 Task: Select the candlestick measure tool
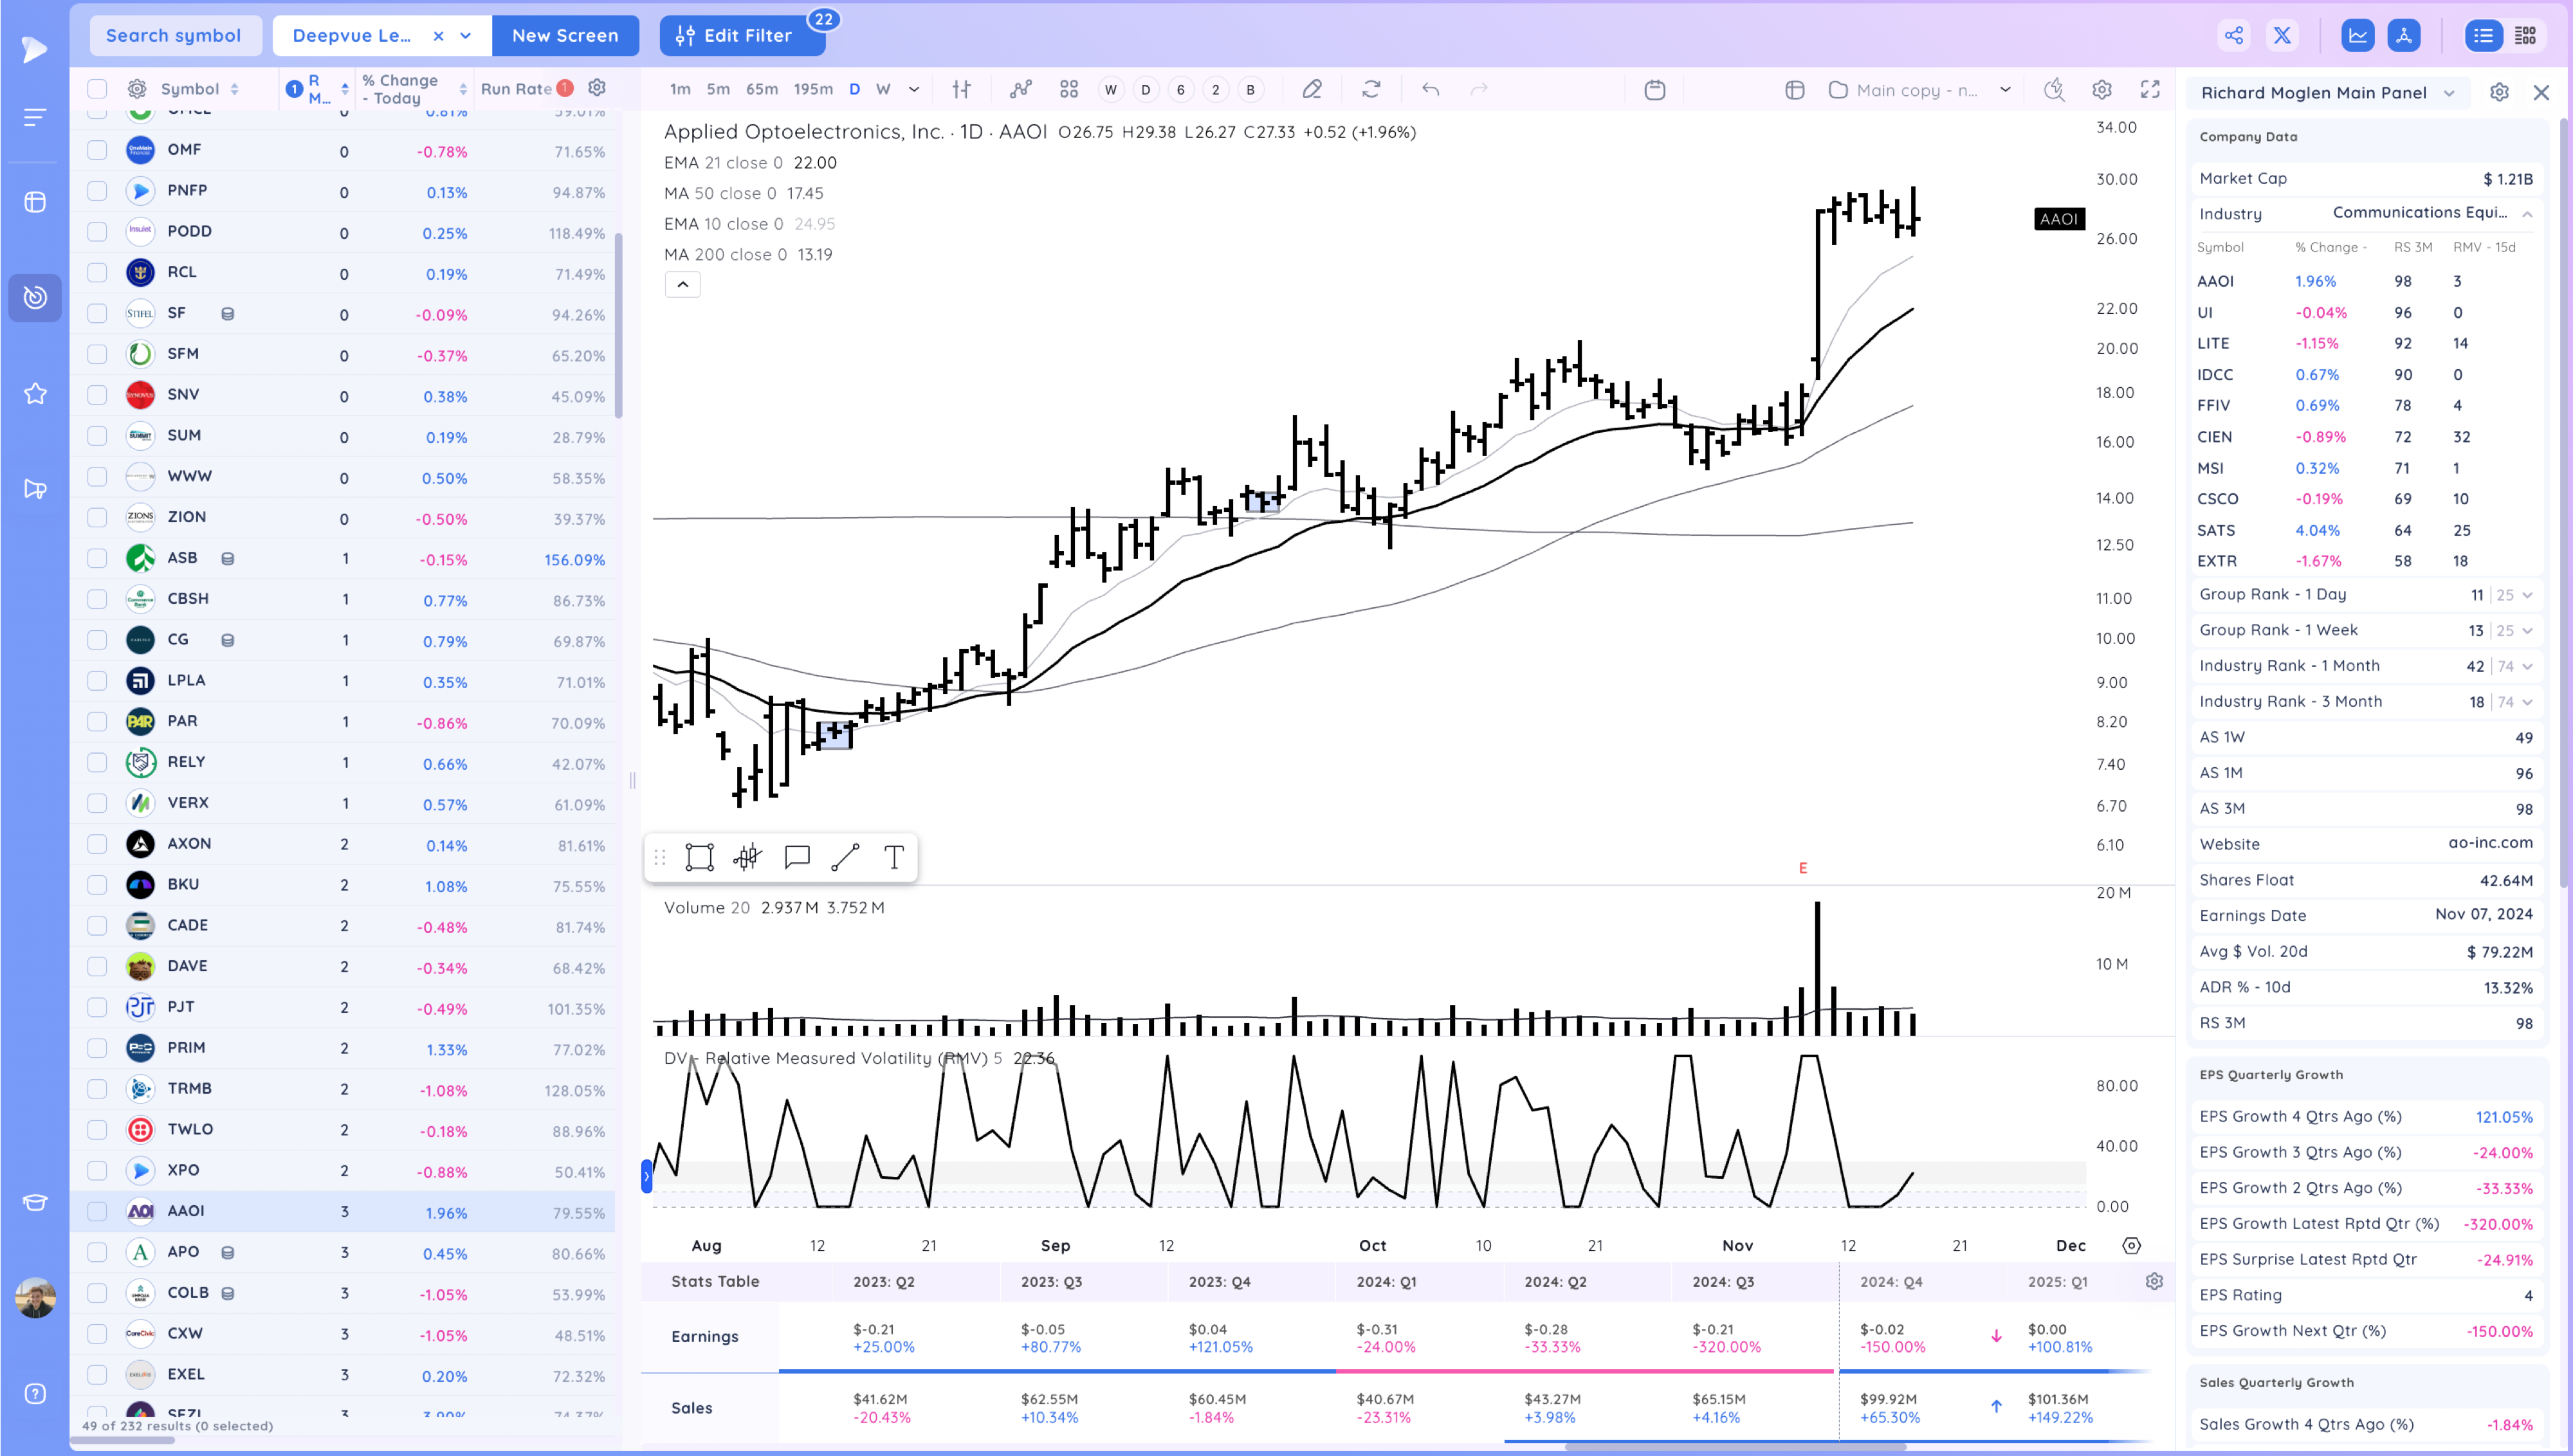[747, 857]
